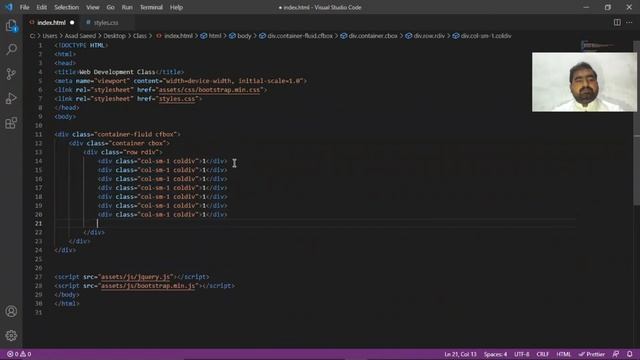Click the Desktop breadcrumb
Image resolution: width=640 pixels, height=360 pixels.
click(x=114, y=36)
